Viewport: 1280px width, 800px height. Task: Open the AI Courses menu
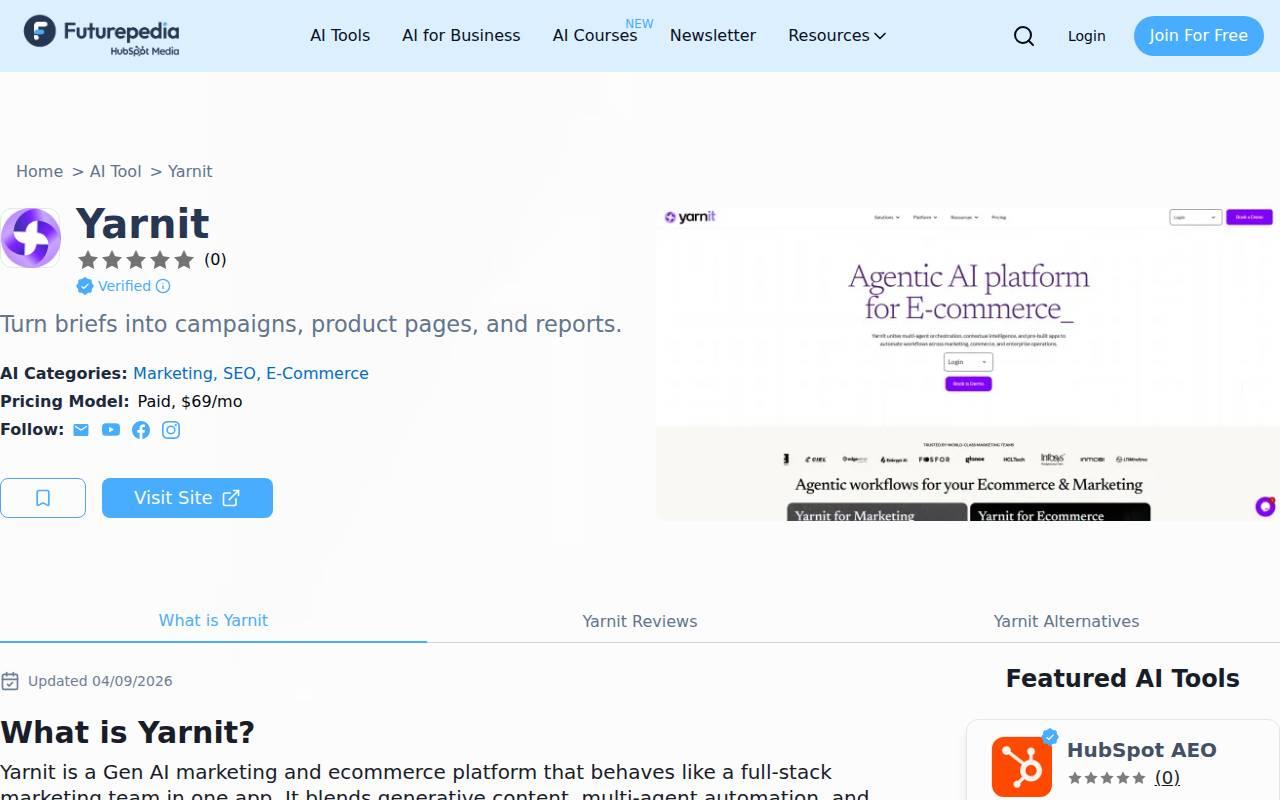click(x=595, y=36)
